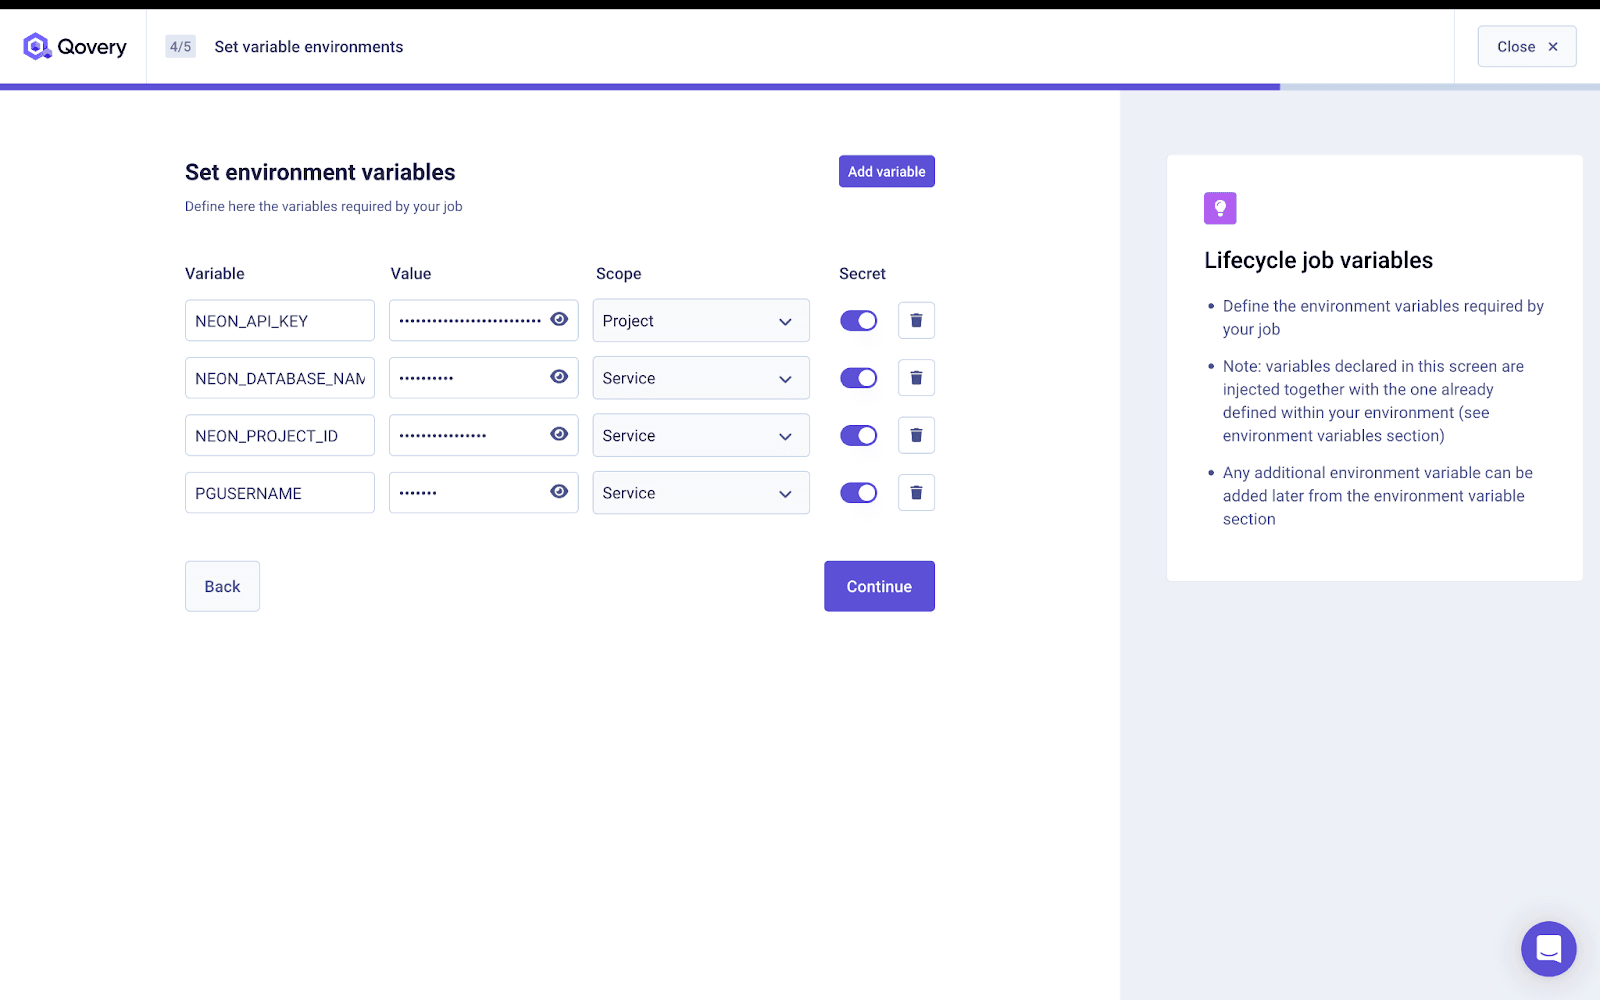Show the NEON_DATABASE_NAME hidden value
Image resolution: width=1600 pixels, height=1000 pixels.
point(559,377)
